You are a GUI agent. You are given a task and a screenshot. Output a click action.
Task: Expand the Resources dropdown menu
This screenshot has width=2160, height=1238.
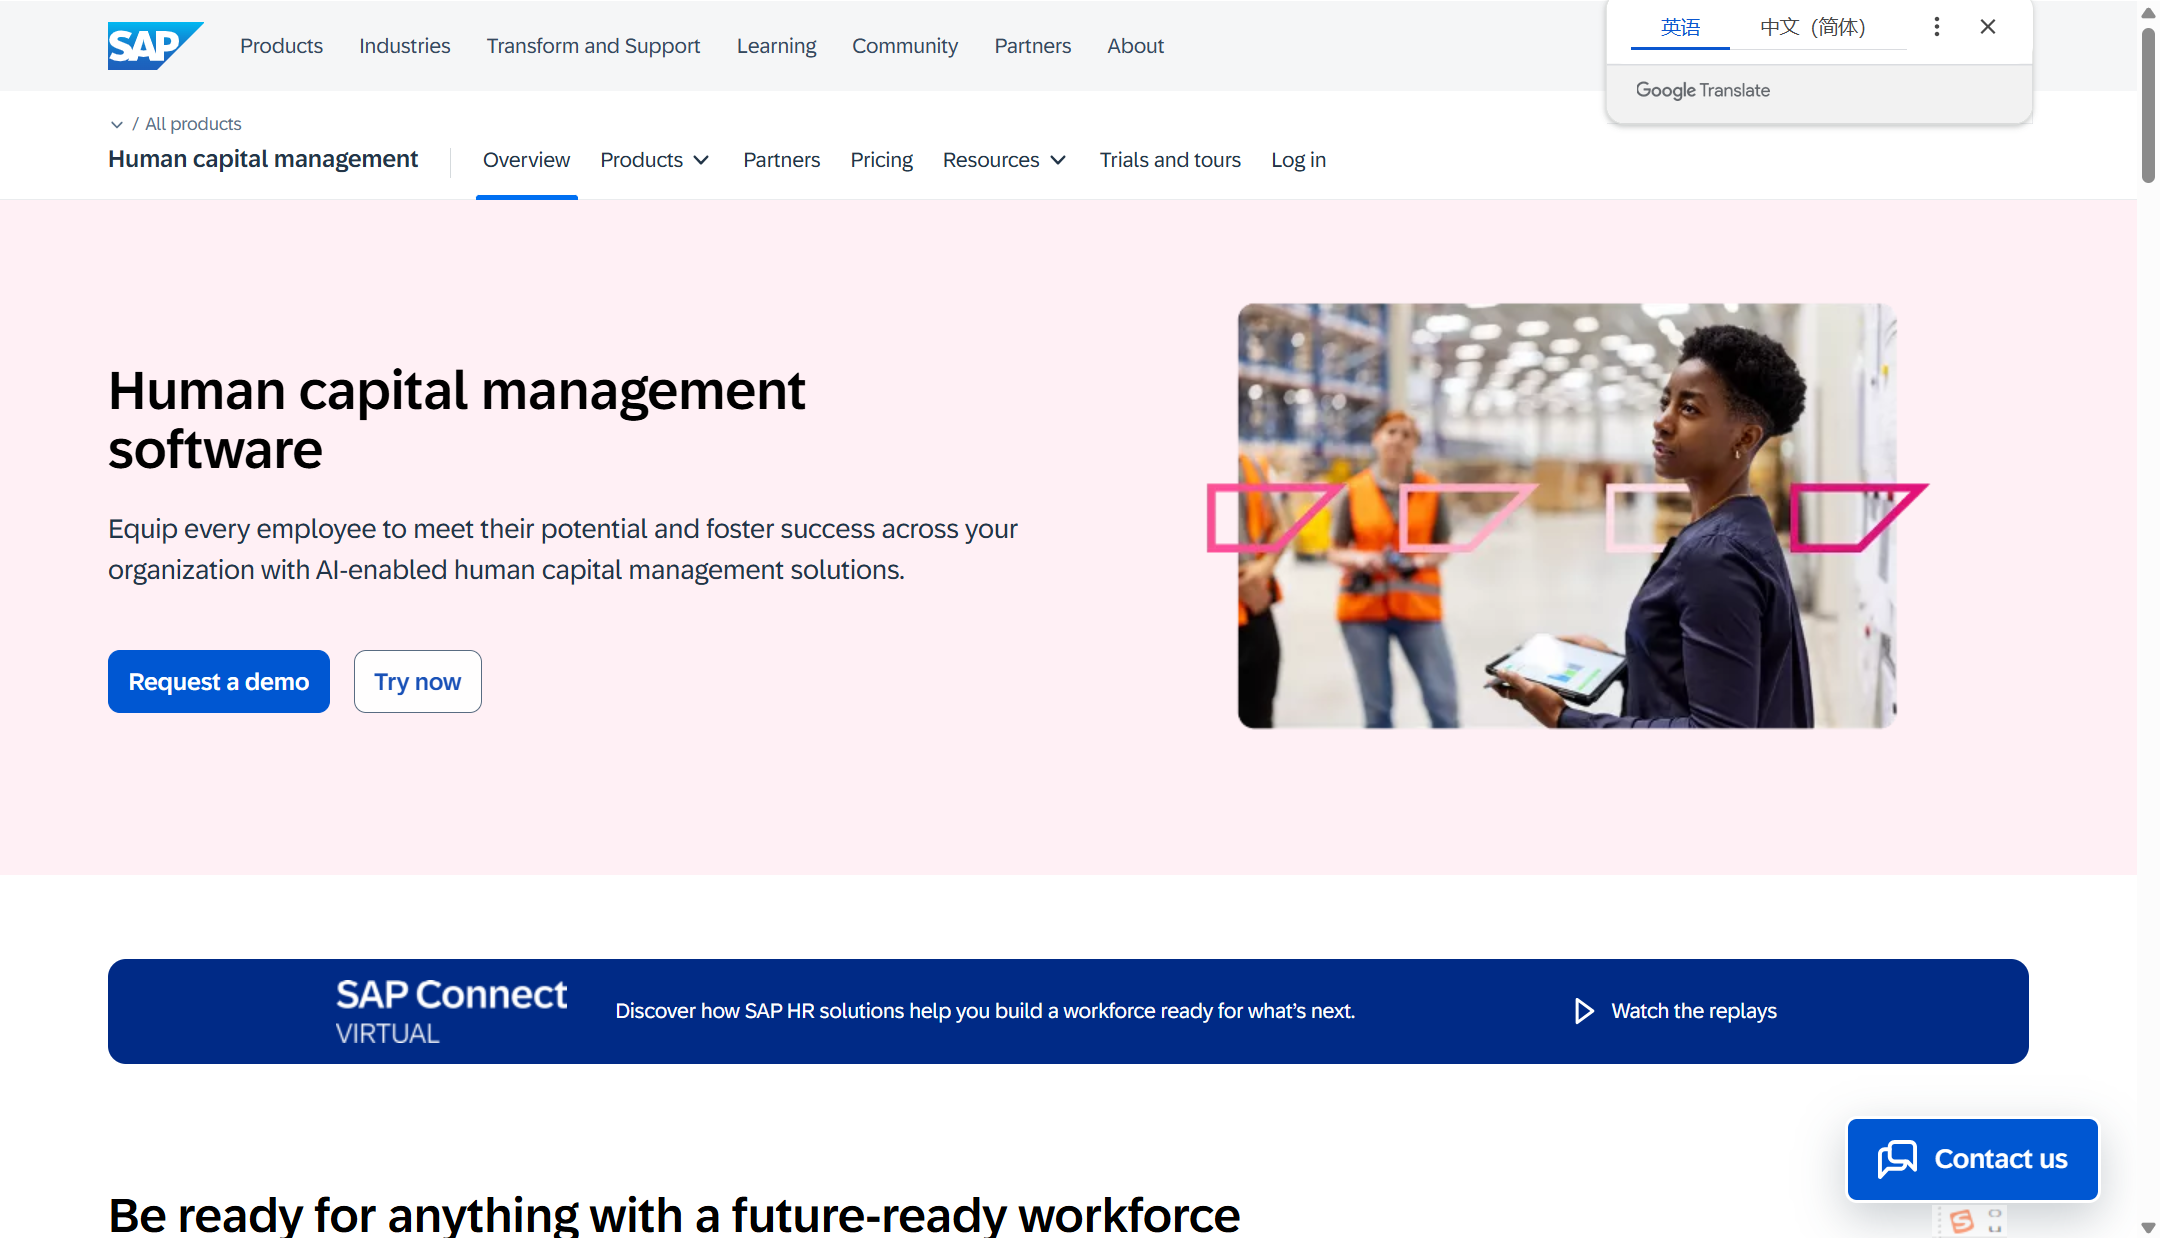(1005, 160)
